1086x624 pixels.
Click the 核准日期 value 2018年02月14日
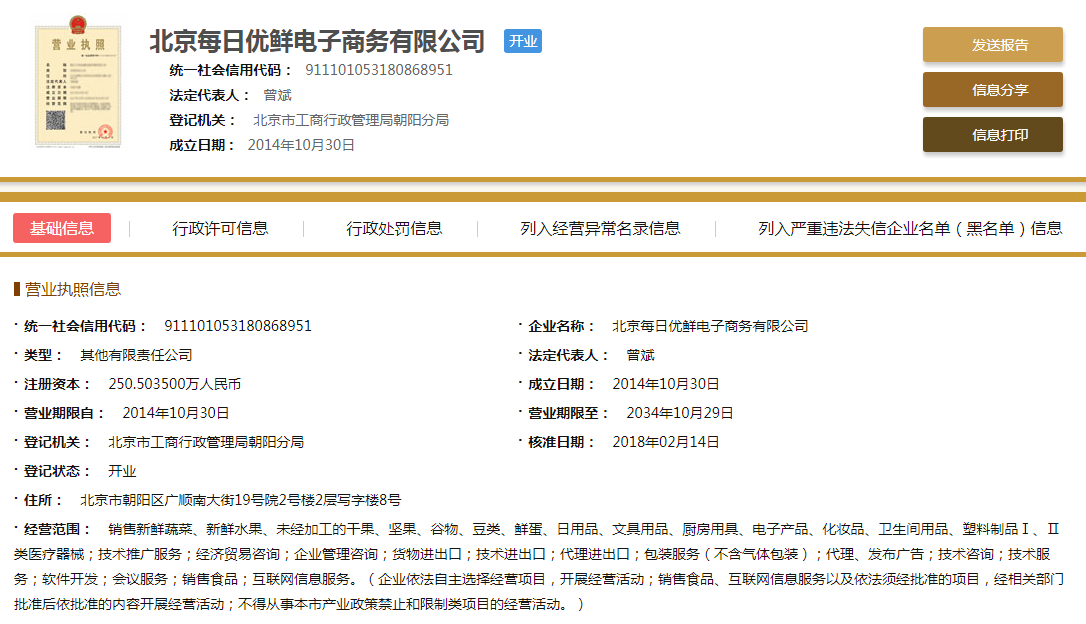coord(666,442)
